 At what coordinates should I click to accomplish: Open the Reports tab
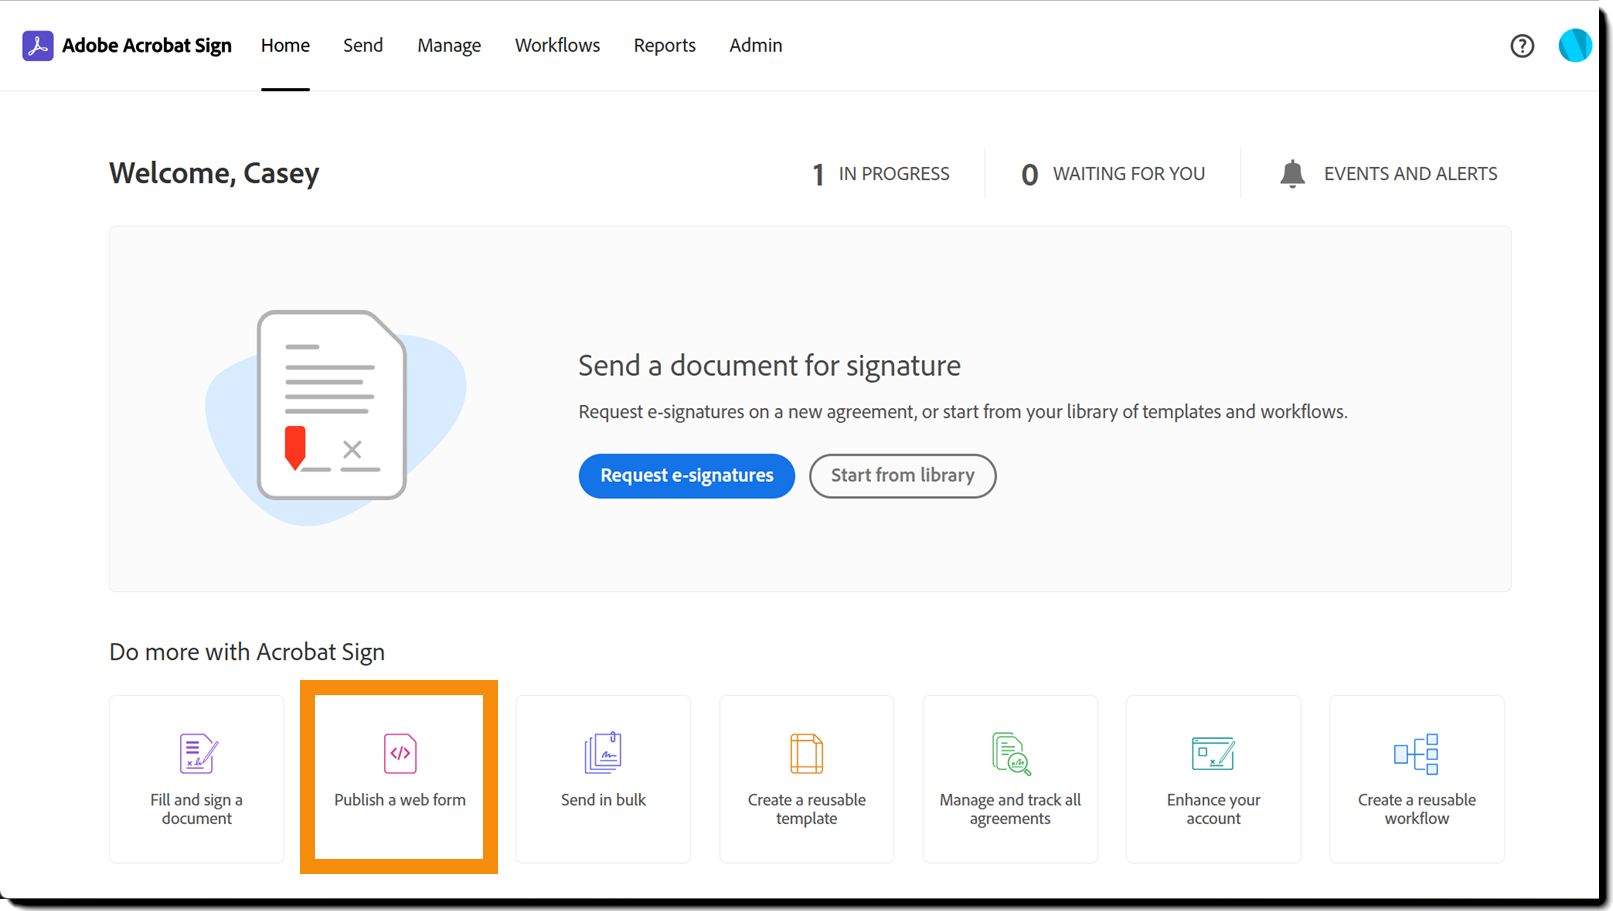(x=664, y=46)
